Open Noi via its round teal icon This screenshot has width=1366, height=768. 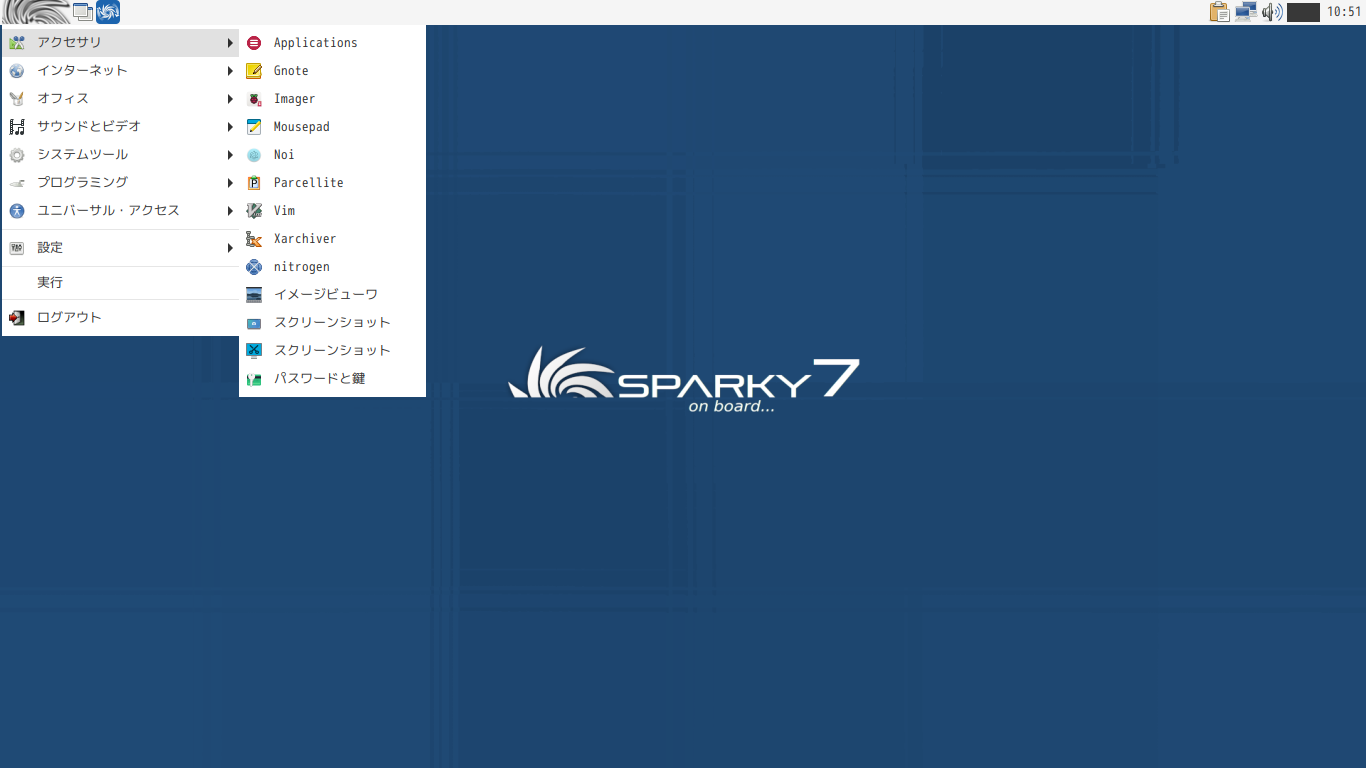tap(254, 155)
